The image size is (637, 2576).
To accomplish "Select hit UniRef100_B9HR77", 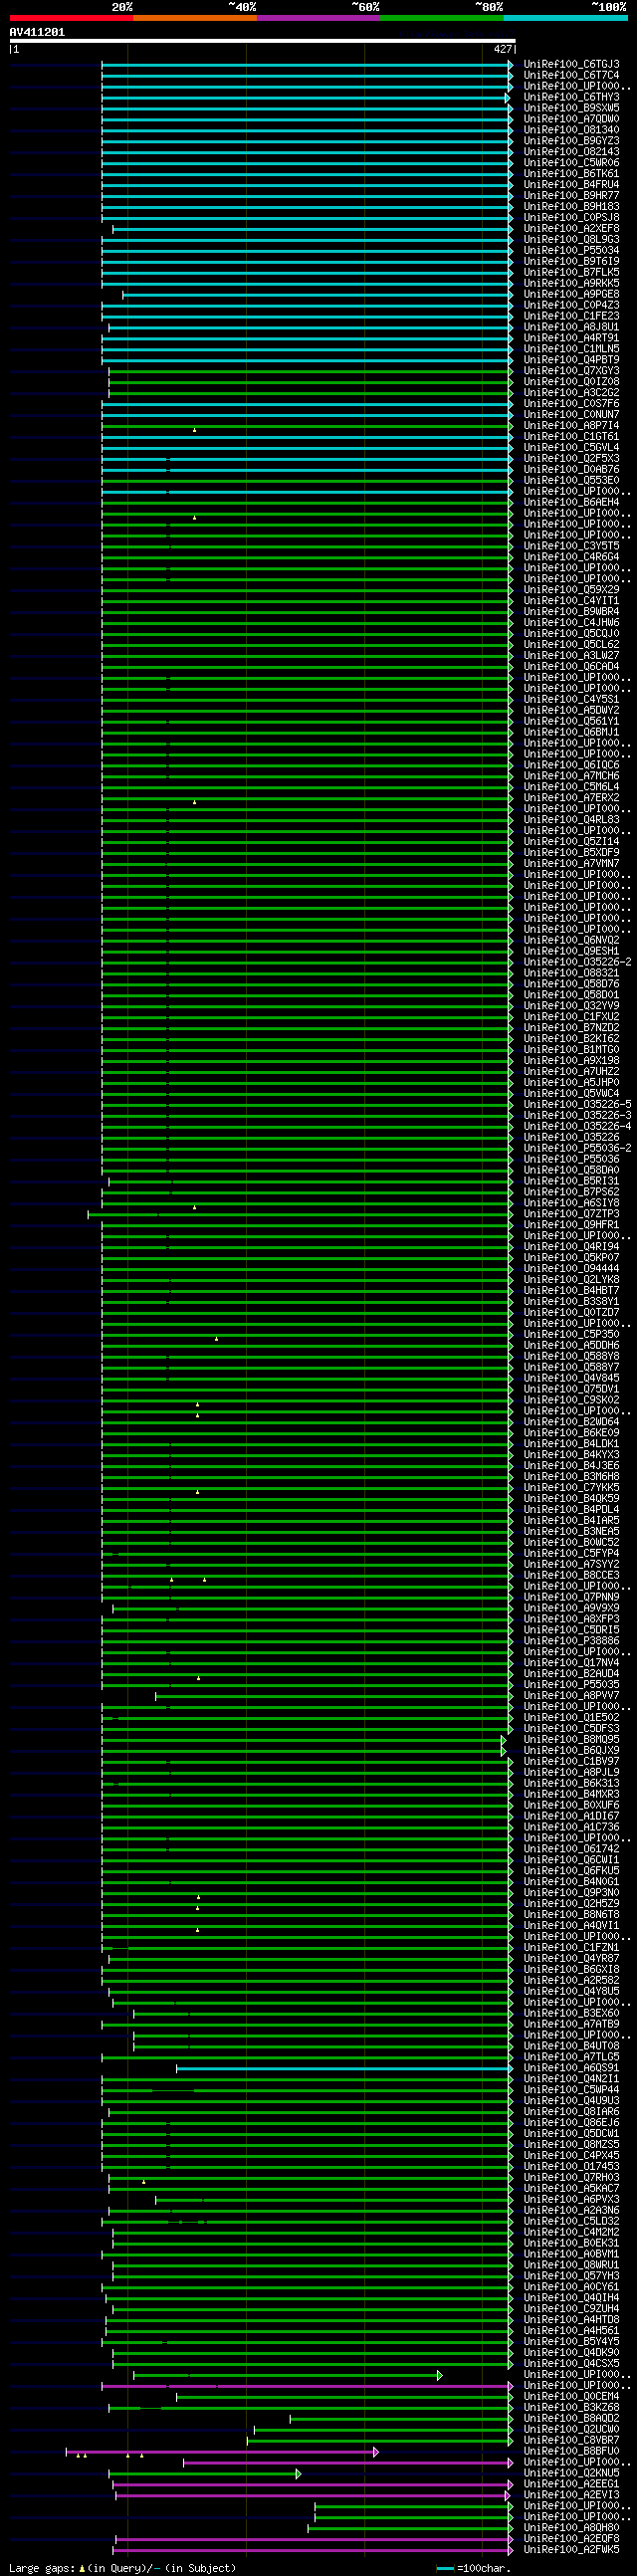I will coord(571,196).
